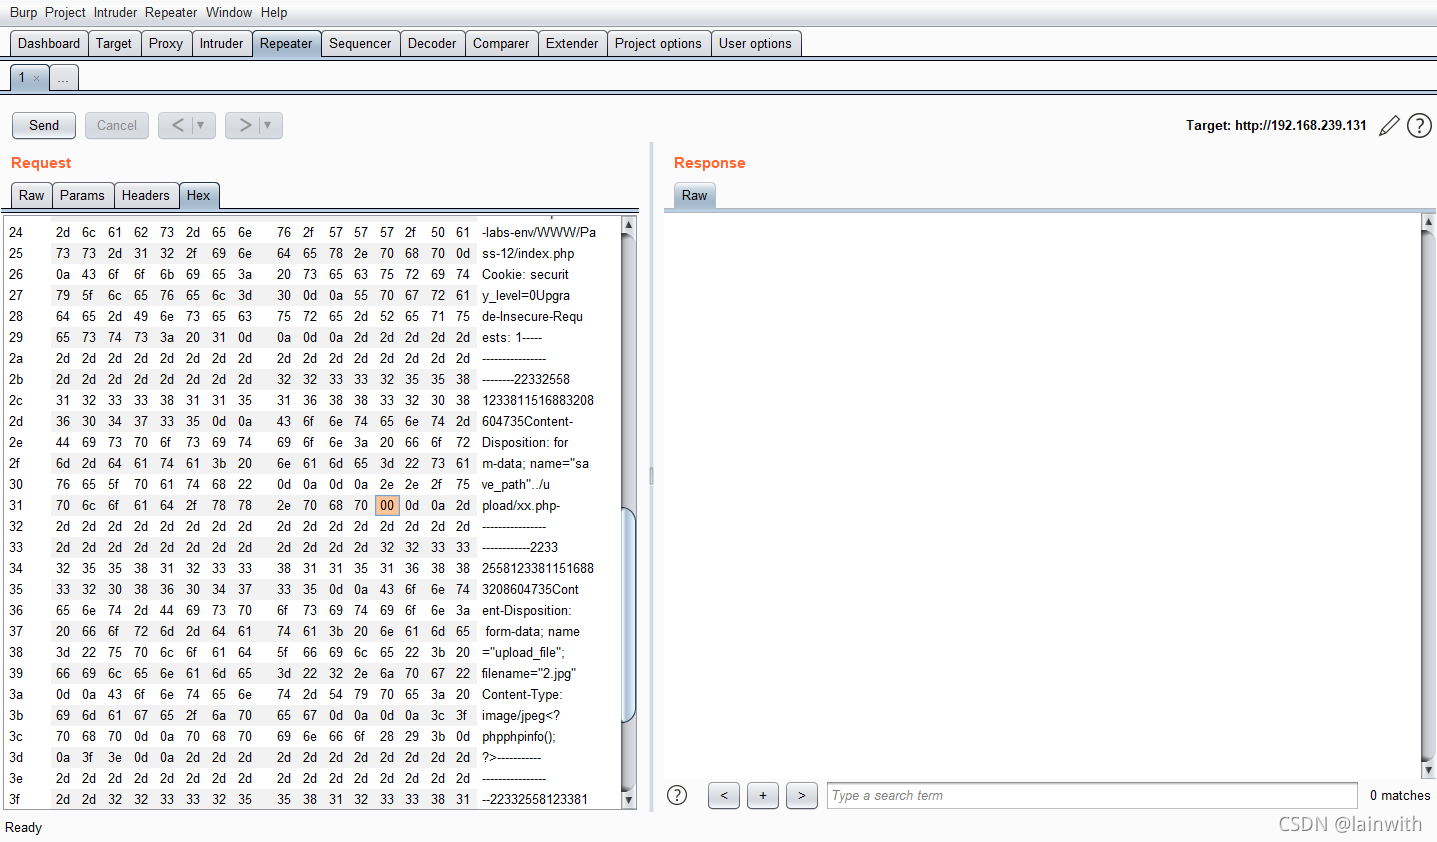Click the hex table scroll down arrow
Viewport: 1437px width, 842px height.
tap(628, 800)
